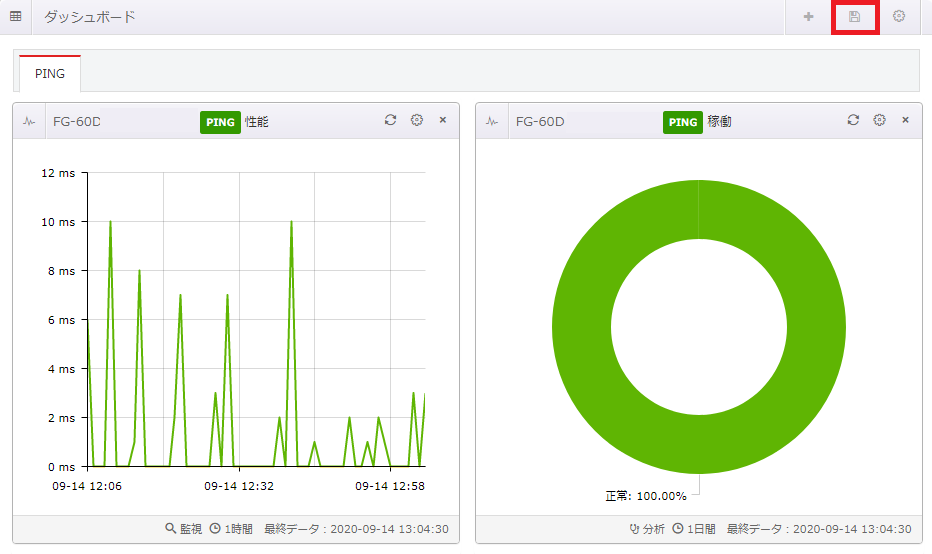Image resolution: width=932 pixels, height=554 pixels.
Task: Click 最終データ timestamp in 稼働 footer
Action: click(x=819, y=528)
